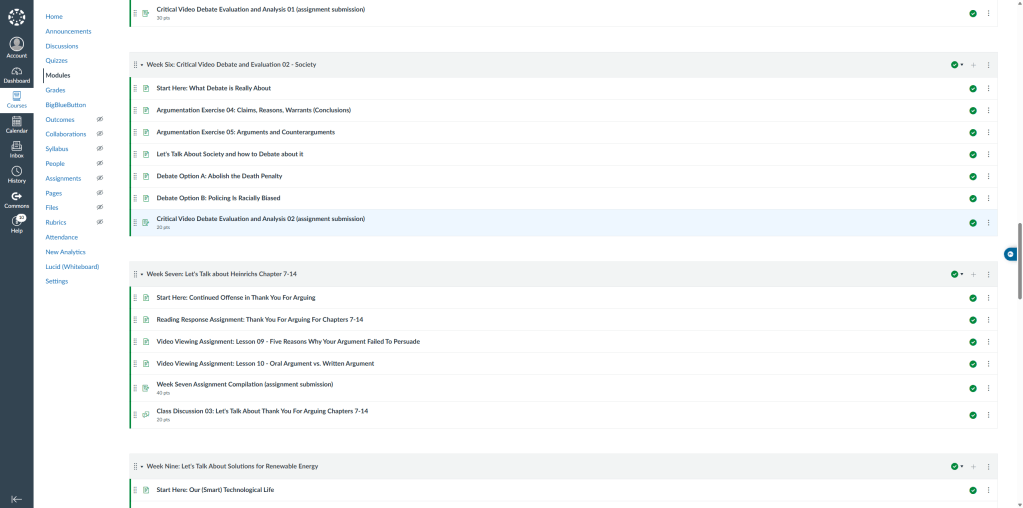Image resolution: width=1023 pixels, height=508 pixels.
Task: Open Week Seven Assignment Compilation link
Action: pos(244,384)
